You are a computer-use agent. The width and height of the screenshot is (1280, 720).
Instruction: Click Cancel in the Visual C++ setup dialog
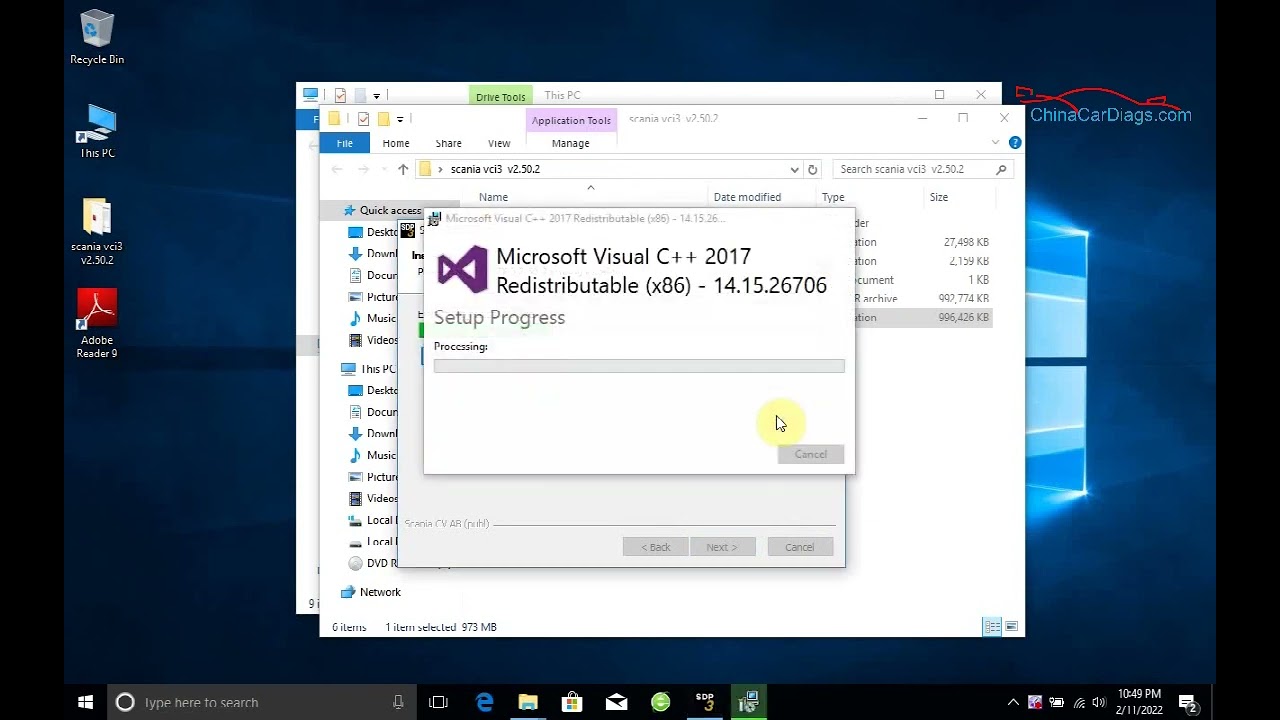tap(811, 454)
